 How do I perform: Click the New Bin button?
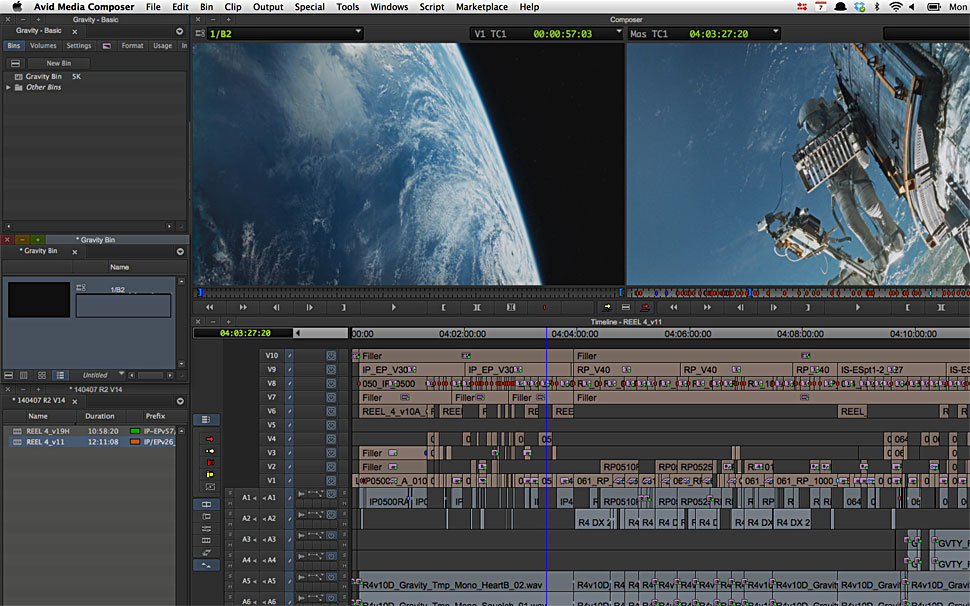point(59,63)
